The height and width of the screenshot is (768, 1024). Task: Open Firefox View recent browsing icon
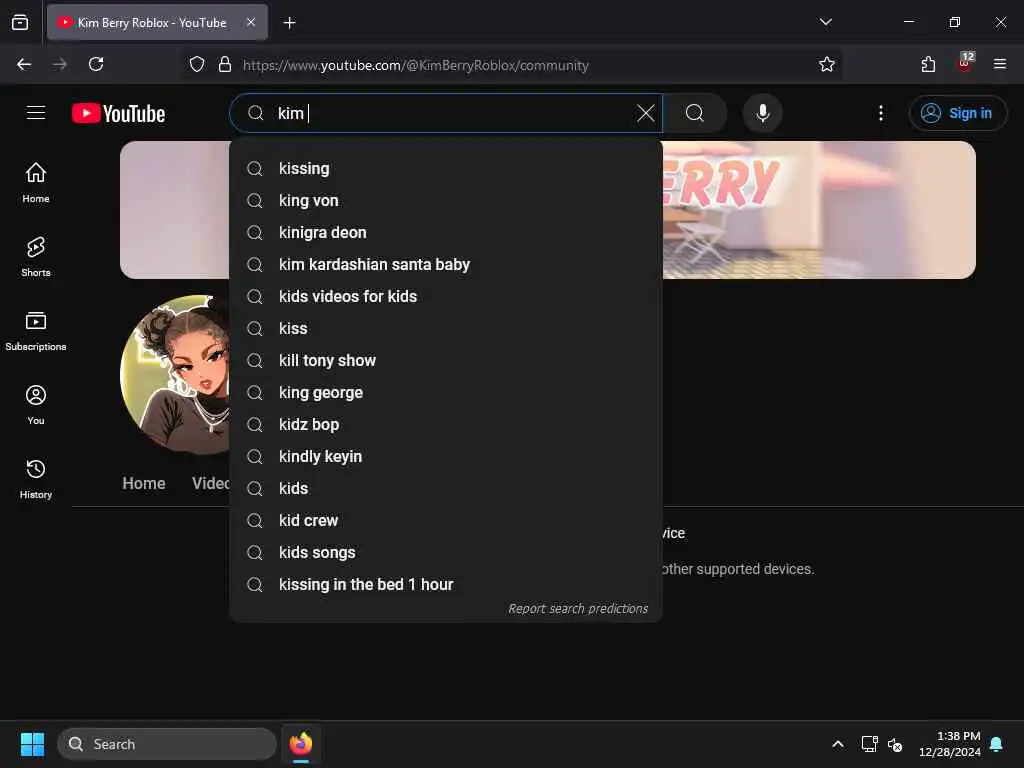click(20, 22)
